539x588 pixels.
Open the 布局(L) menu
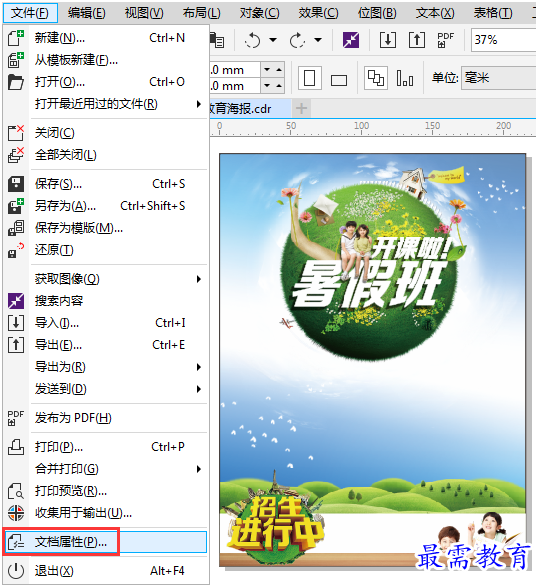tap(202, 13)
